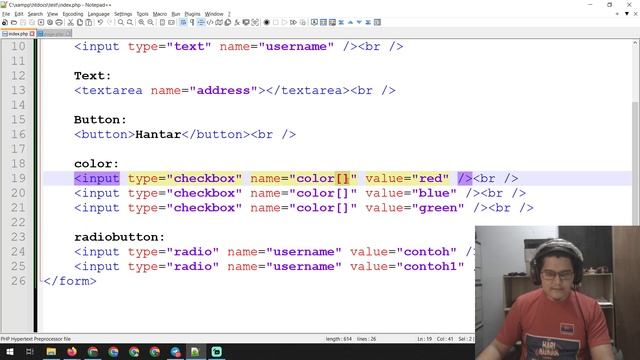Click the Ln 19 Col 41 status field
The image size is (640, 360).
point(435,339)
